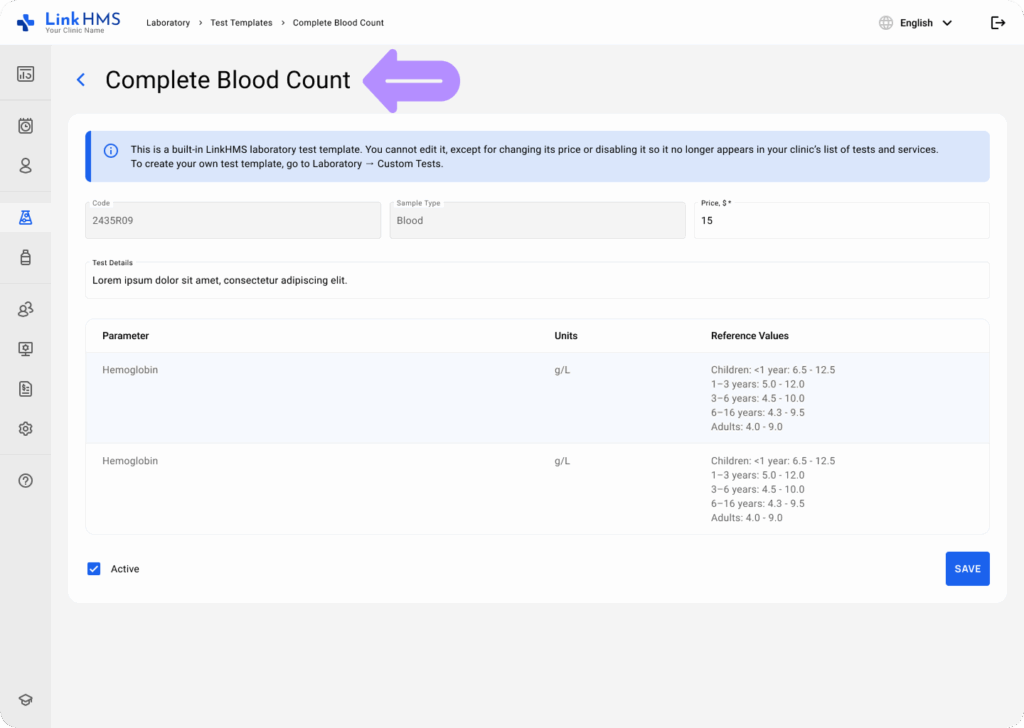
Task: Click the LinkHMS logo
Action: click(68, 22)
